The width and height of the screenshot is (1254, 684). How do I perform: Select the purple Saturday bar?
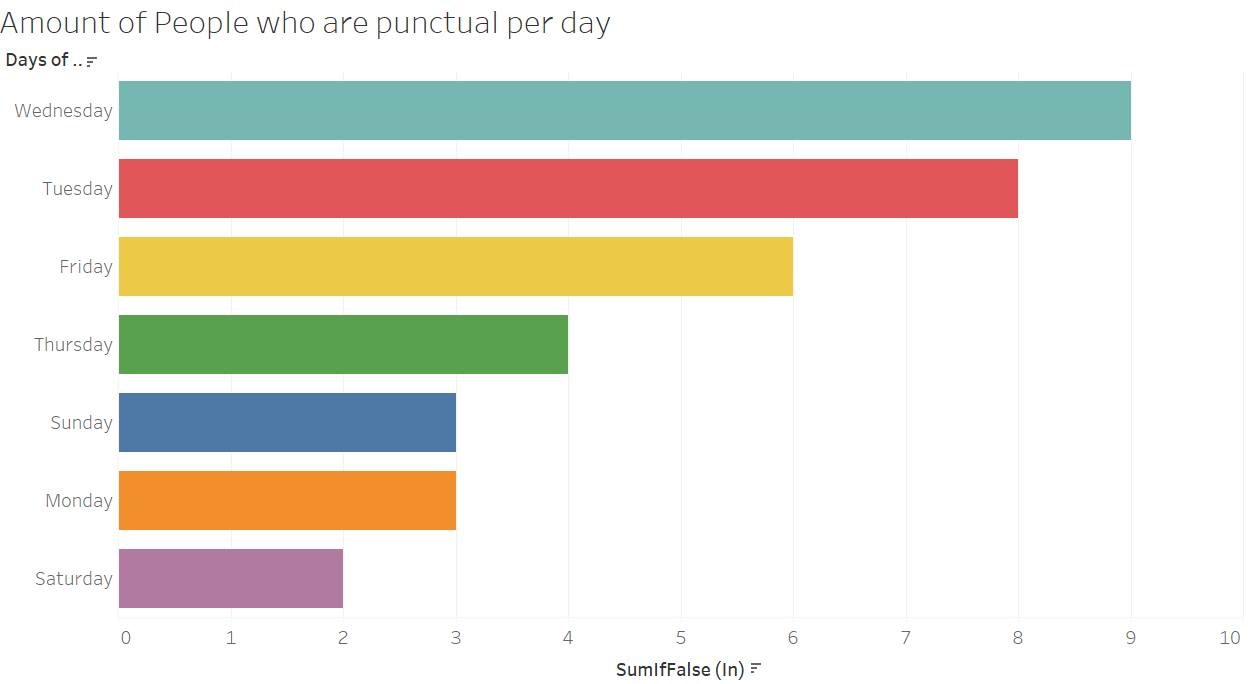(x=231, y=578)
